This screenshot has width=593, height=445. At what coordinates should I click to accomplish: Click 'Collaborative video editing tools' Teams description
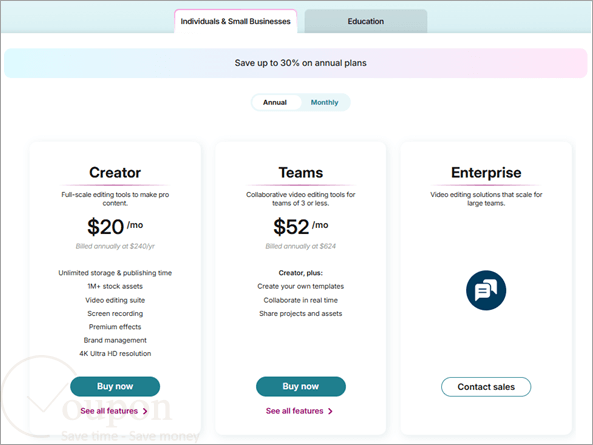coord(301,199)
